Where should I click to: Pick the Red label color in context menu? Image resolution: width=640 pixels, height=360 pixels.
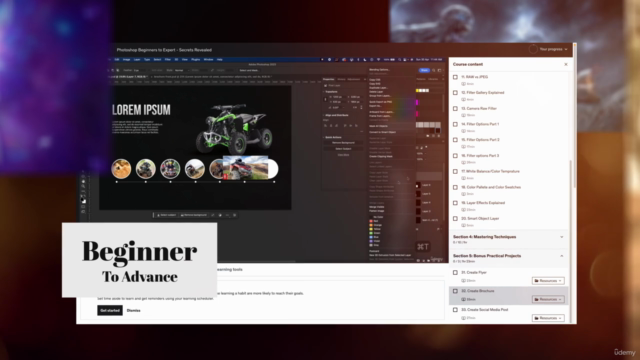click(x=374, y=221)
